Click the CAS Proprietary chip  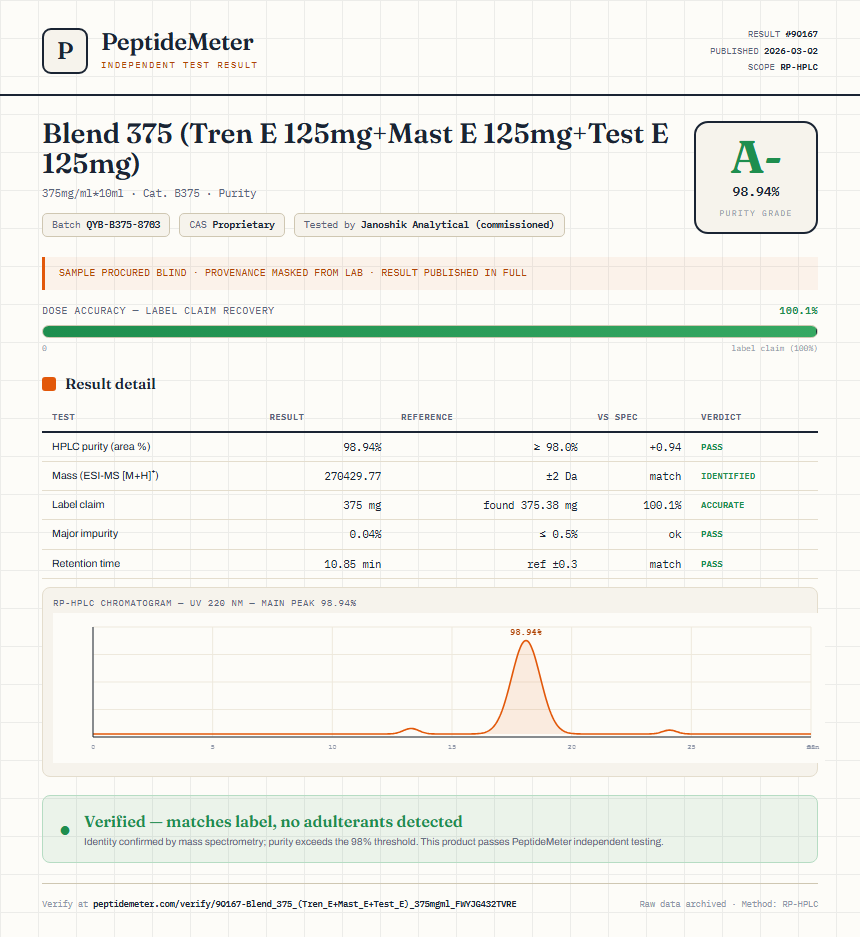coord(232,225)
